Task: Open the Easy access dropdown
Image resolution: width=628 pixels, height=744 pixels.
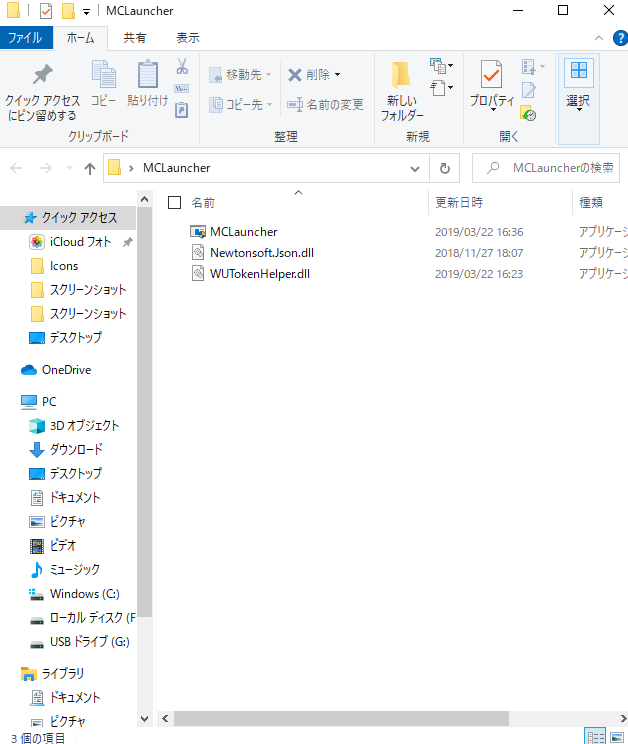Action: point(442,88)
